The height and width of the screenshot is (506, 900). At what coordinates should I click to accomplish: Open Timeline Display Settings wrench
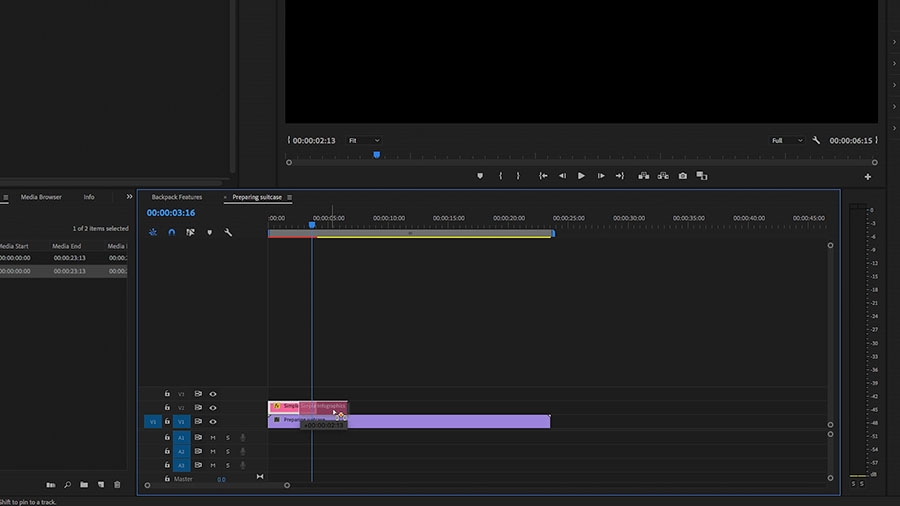click(x=228, y=232)
